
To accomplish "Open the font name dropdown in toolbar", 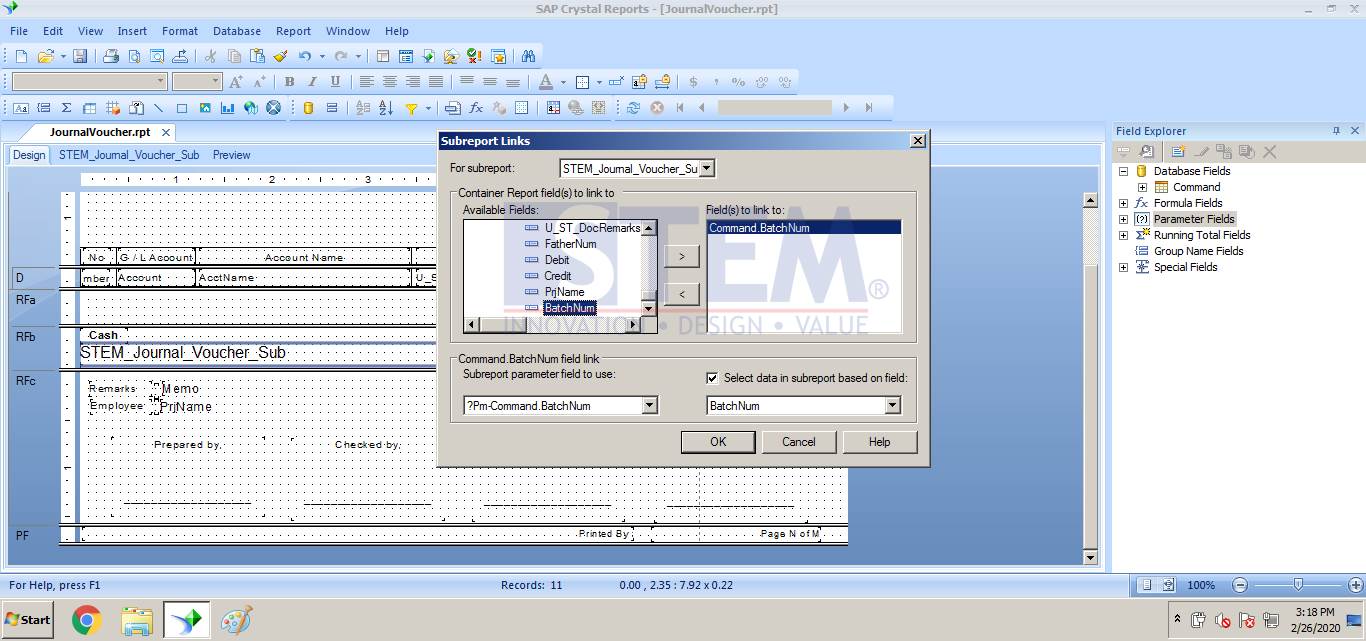I will pyautogui.click(x=160, y=82).
